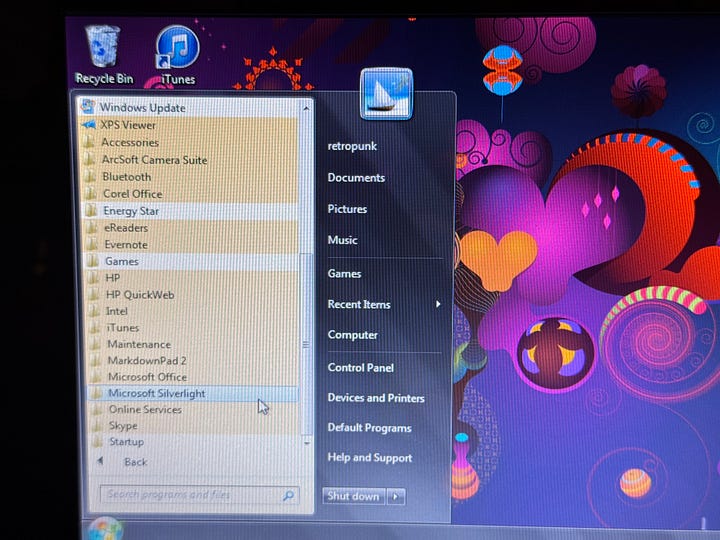Expand the Corel Office folder
This screenshot has width=720, height=540.
click(191, 194)
